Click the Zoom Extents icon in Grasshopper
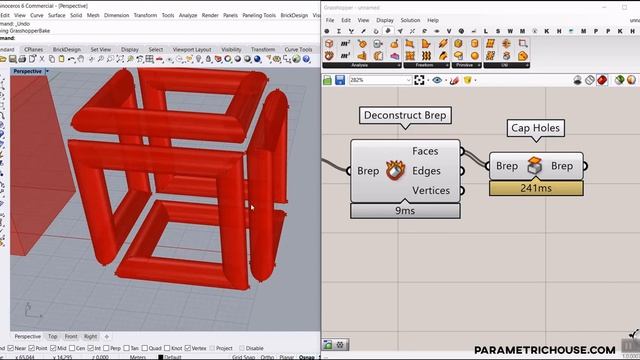 [419, 80]
